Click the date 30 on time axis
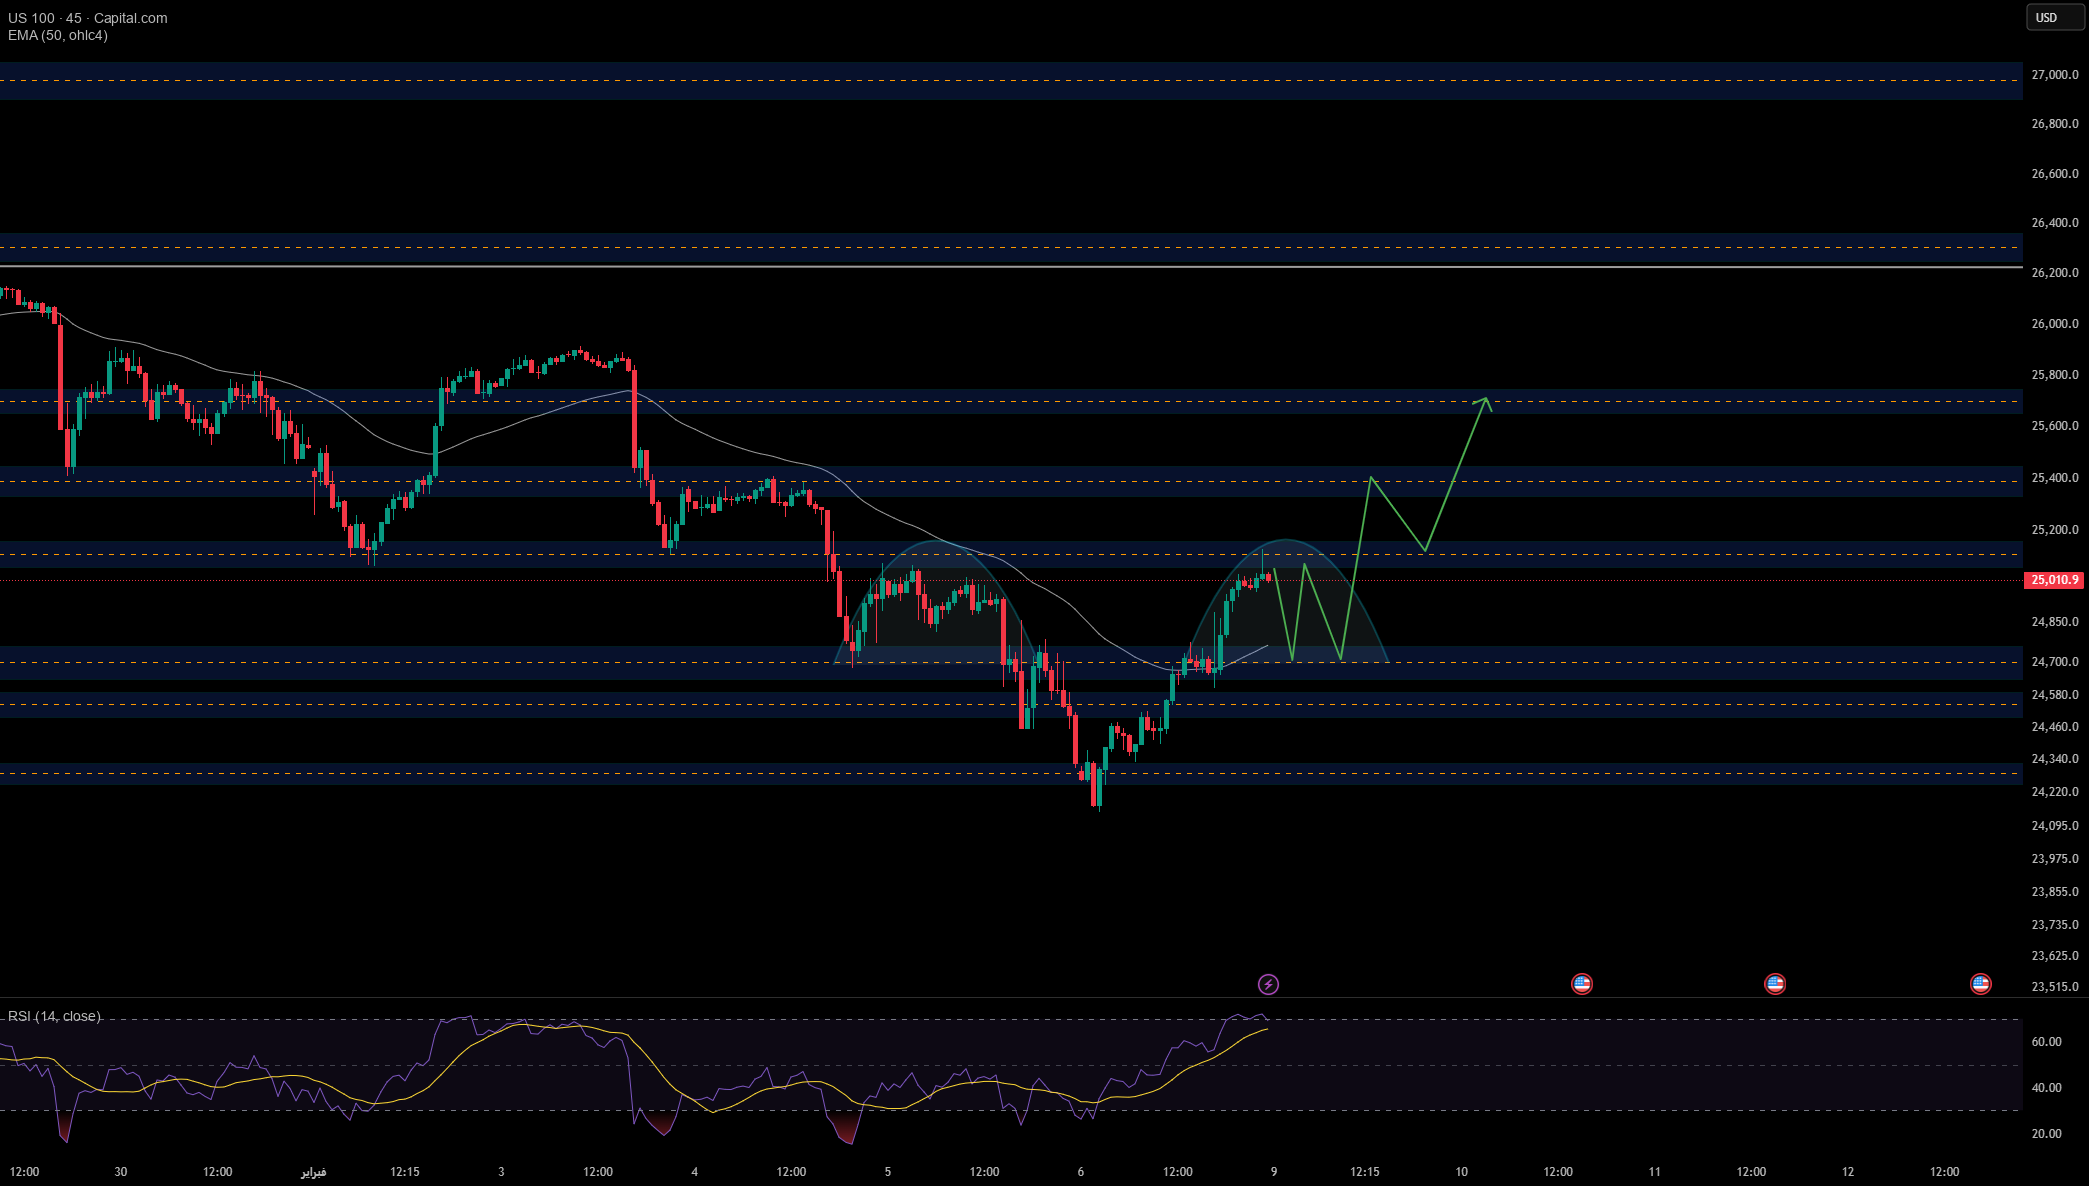Viewport: 2089px width, 1186px height. coord(121,1172)
